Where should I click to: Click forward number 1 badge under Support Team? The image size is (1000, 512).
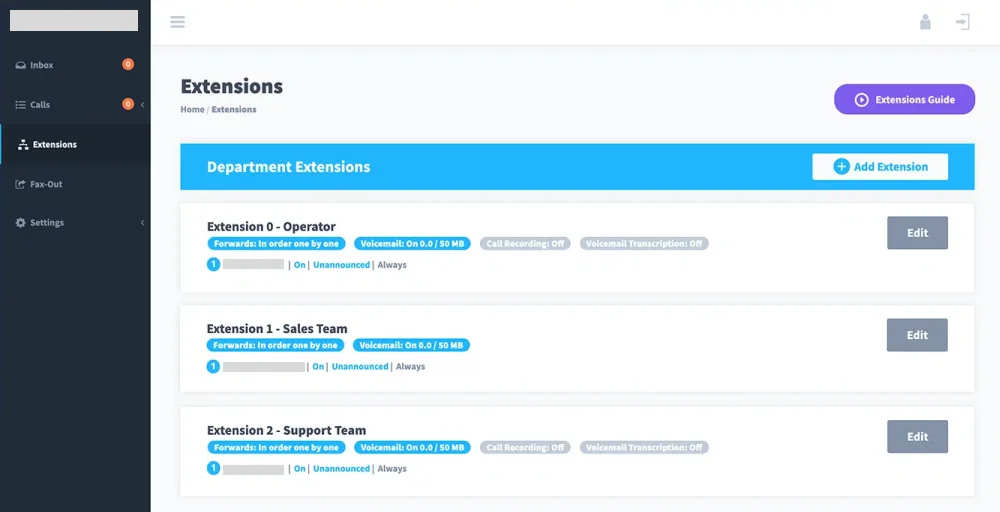214,469
